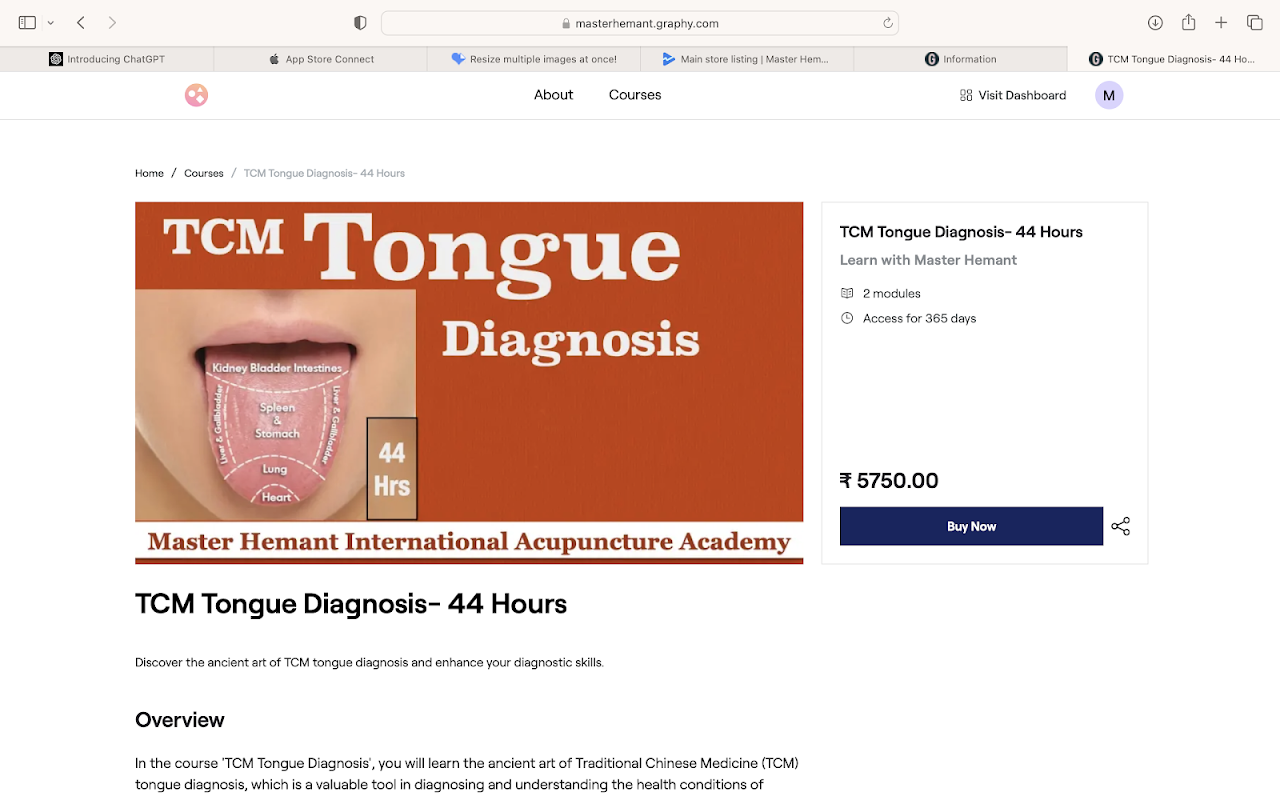Image resolution: width=1280 pixels, height=800 pixels.
Task: Show the tab overview icon
Action: click(x=1254, y=22)
